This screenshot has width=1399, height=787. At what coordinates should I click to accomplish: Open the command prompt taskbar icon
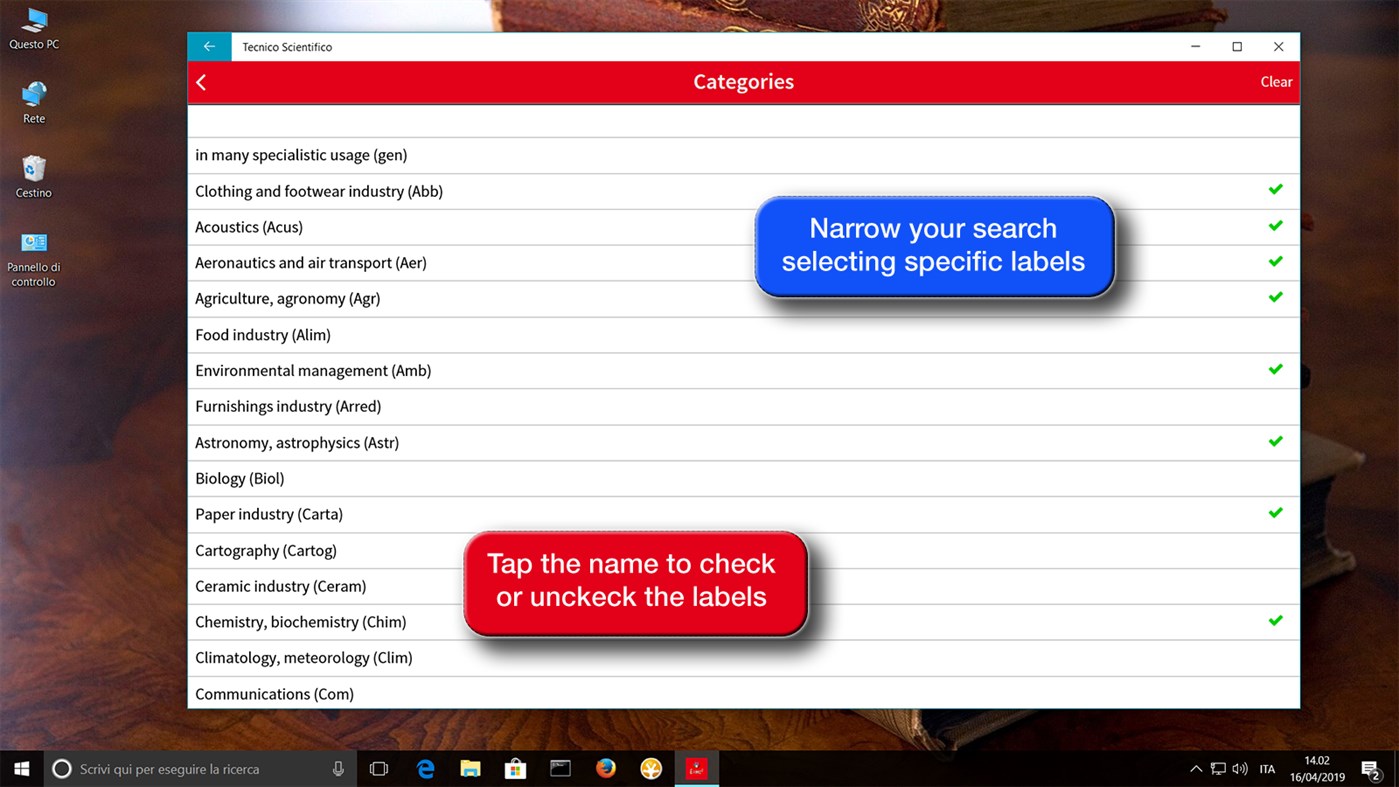560,768
